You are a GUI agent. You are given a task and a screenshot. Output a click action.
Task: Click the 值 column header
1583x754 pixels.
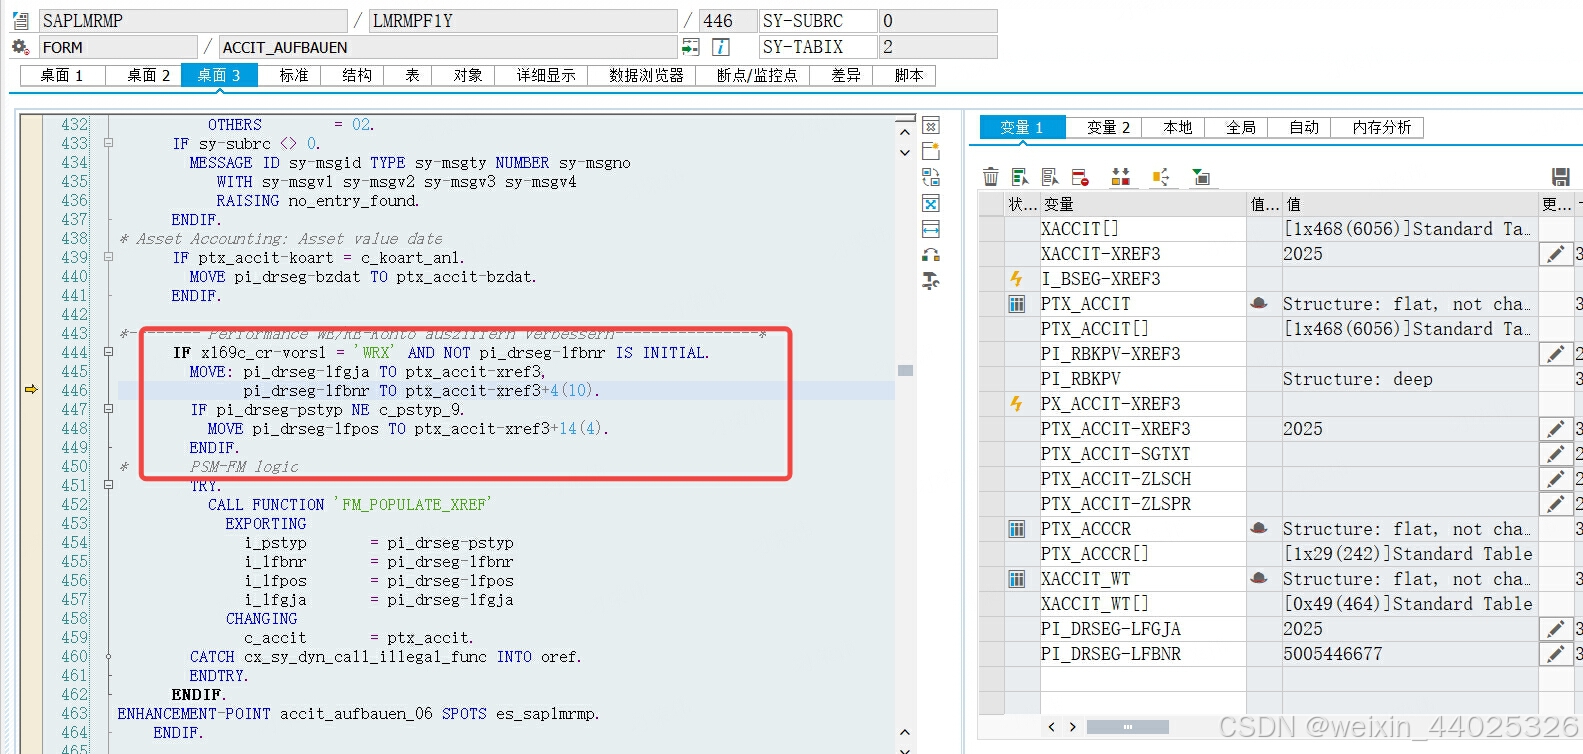click(1410, 204)
